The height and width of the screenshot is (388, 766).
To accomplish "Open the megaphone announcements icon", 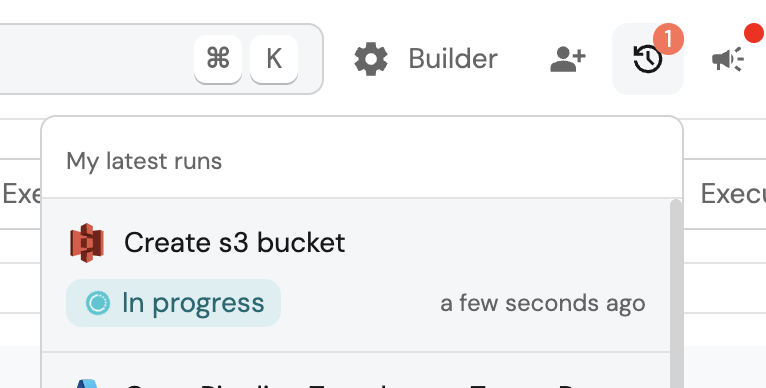I will (727, 59).
